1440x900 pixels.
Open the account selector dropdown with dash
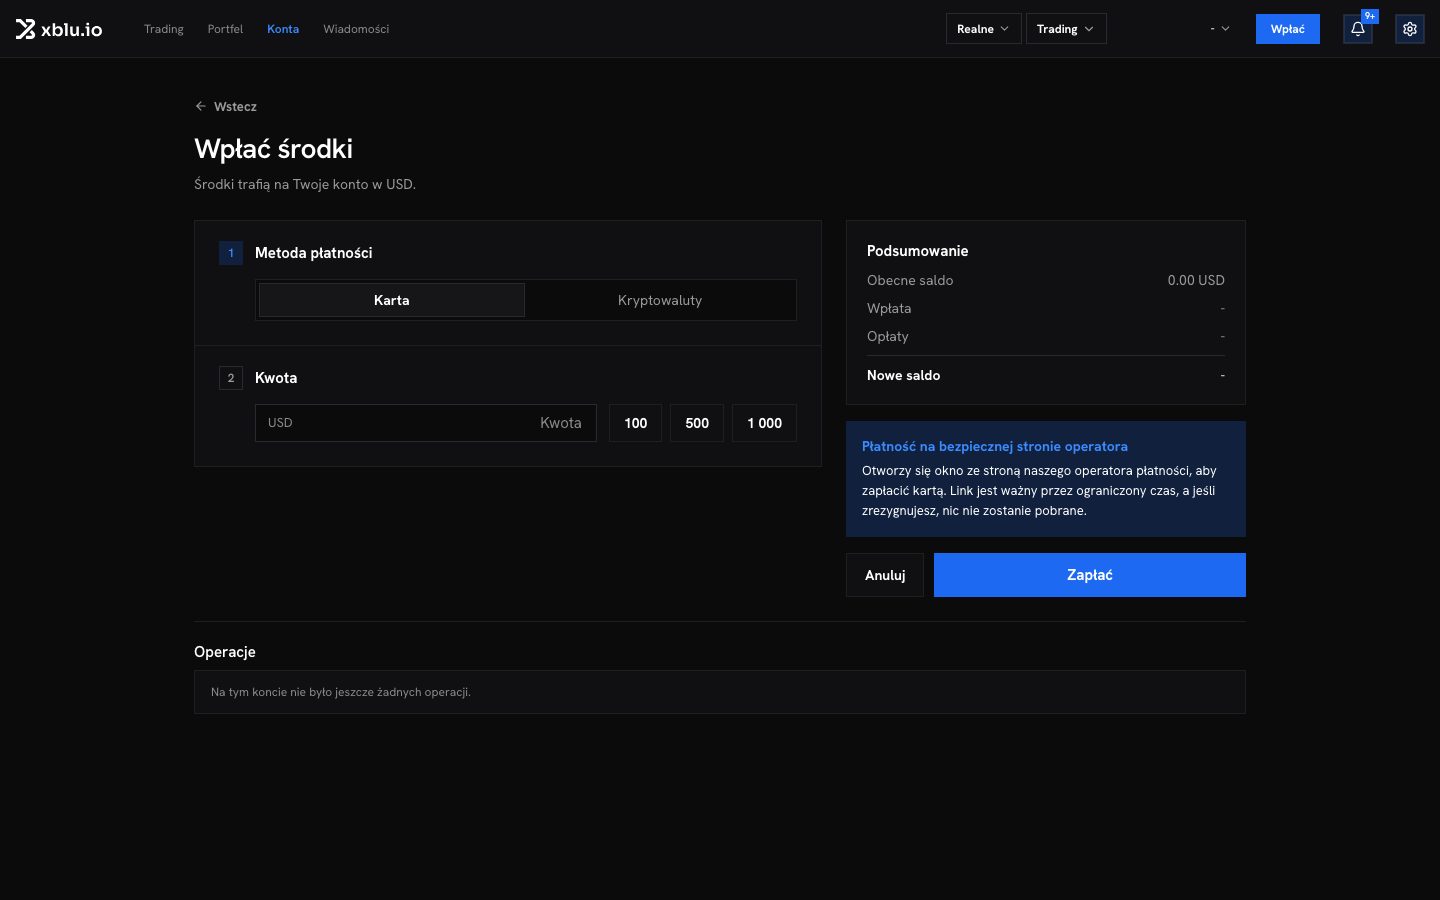[1220, 29]
